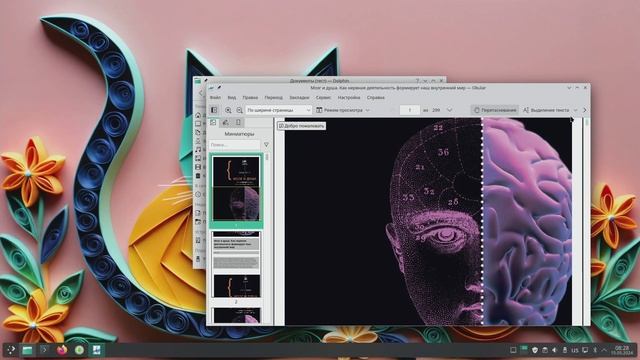Click the US keyboard layout indicator
Image resolution: width=640 pixels, height=360 pixels.
point(575,350)
